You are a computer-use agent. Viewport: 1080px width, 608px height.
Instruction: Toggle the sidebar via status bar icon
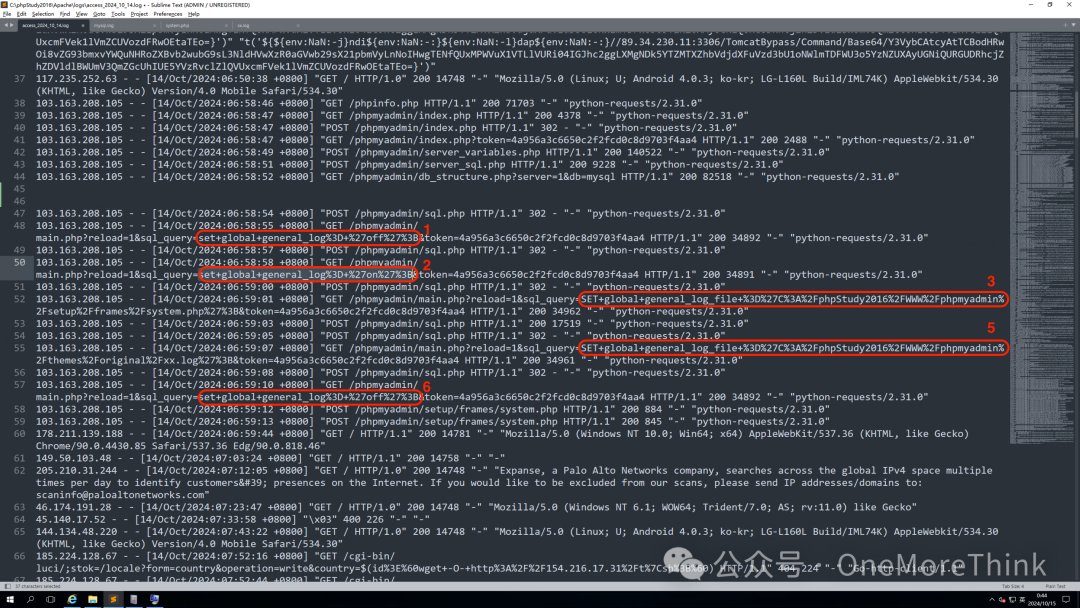coord(8,587)
